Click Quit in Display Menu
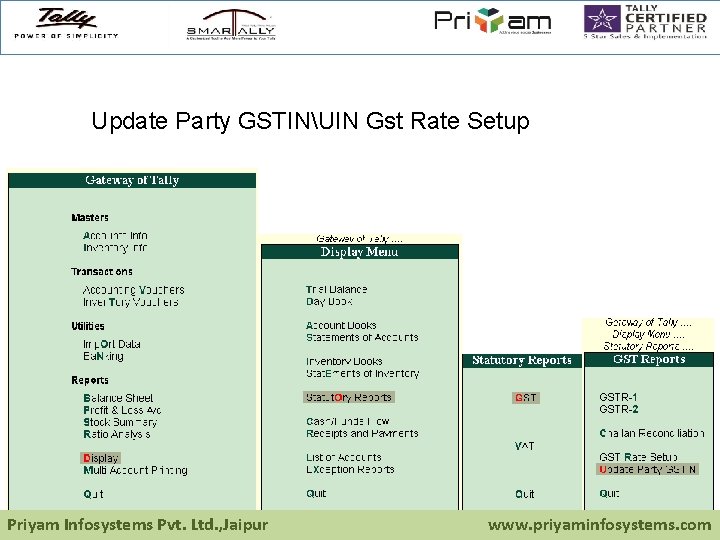The height and width of the screenshot is (540, 720). point(316,494)
